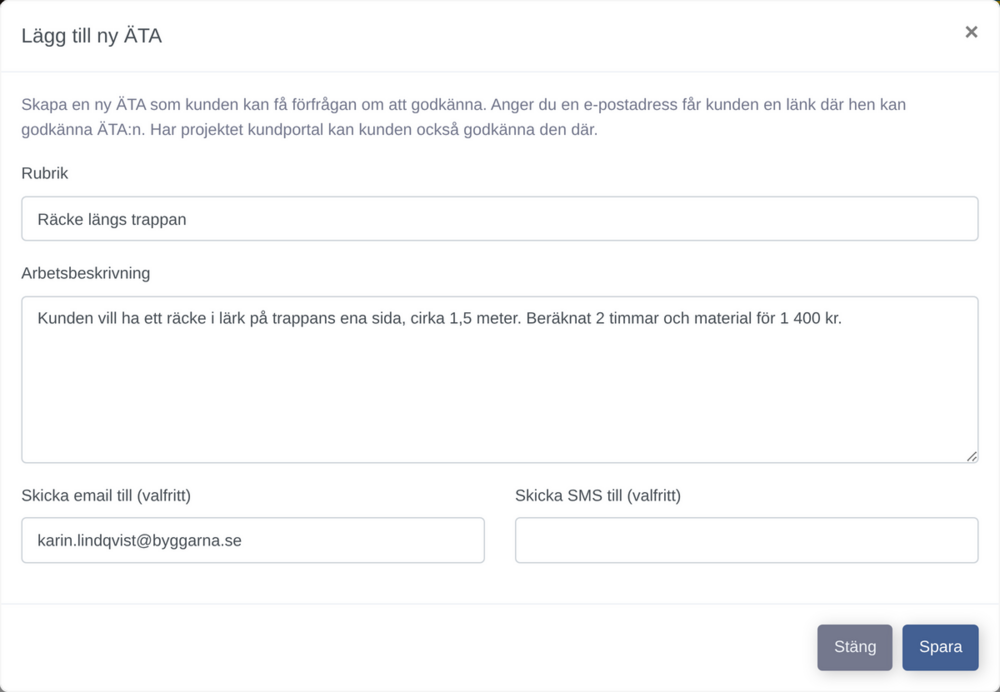Place cursor after '1 400 kr.' in textarea
This screenshot has width=1000, height=692.
(x=844, y=318)
